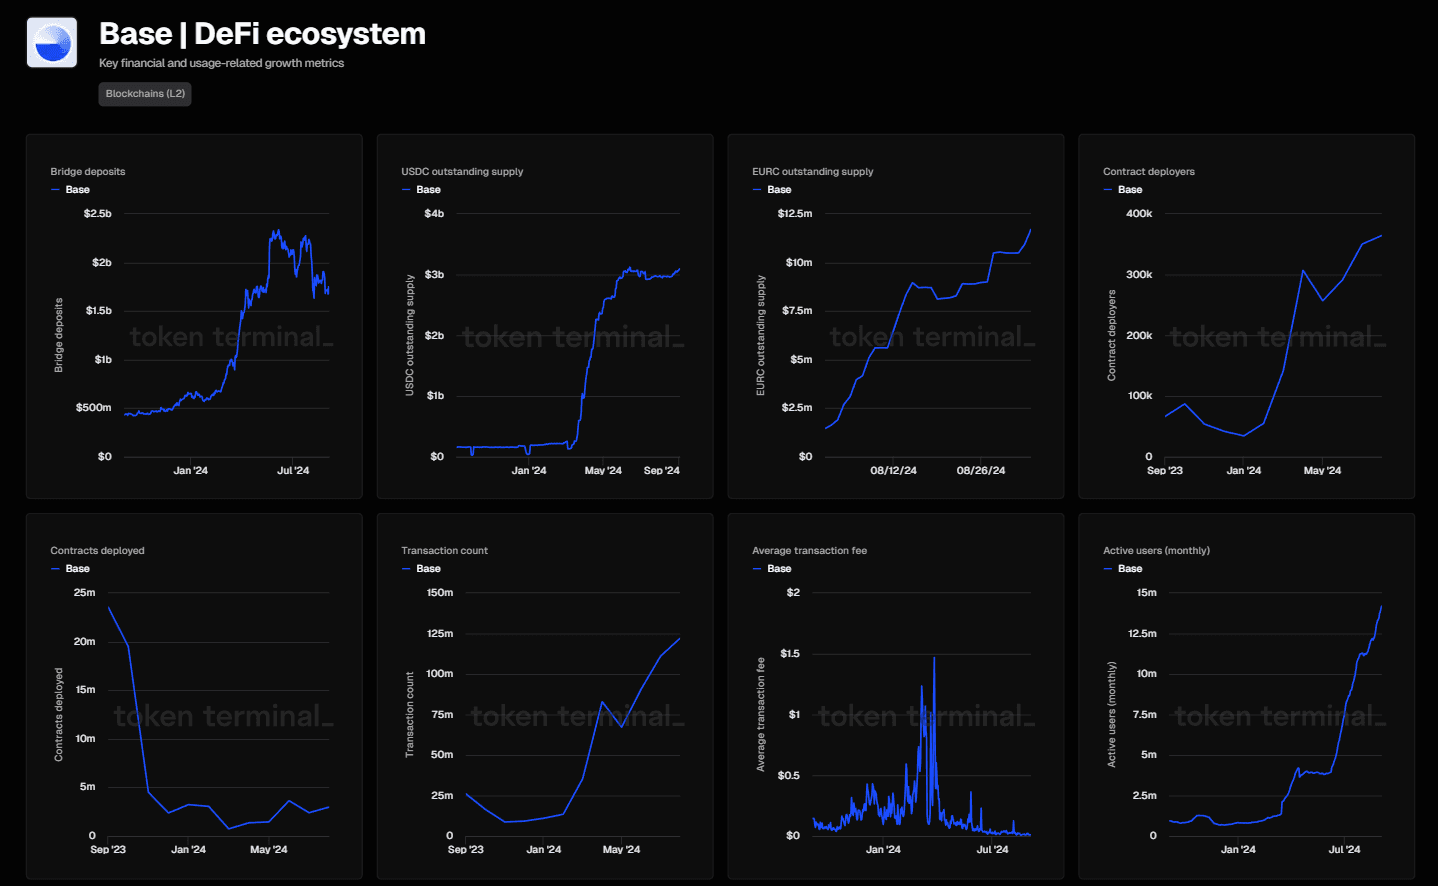Viewport: 1438px width, 886px height.
Task: Select the "Active users (monthly)" chart title
Action: pos(1156,551)
